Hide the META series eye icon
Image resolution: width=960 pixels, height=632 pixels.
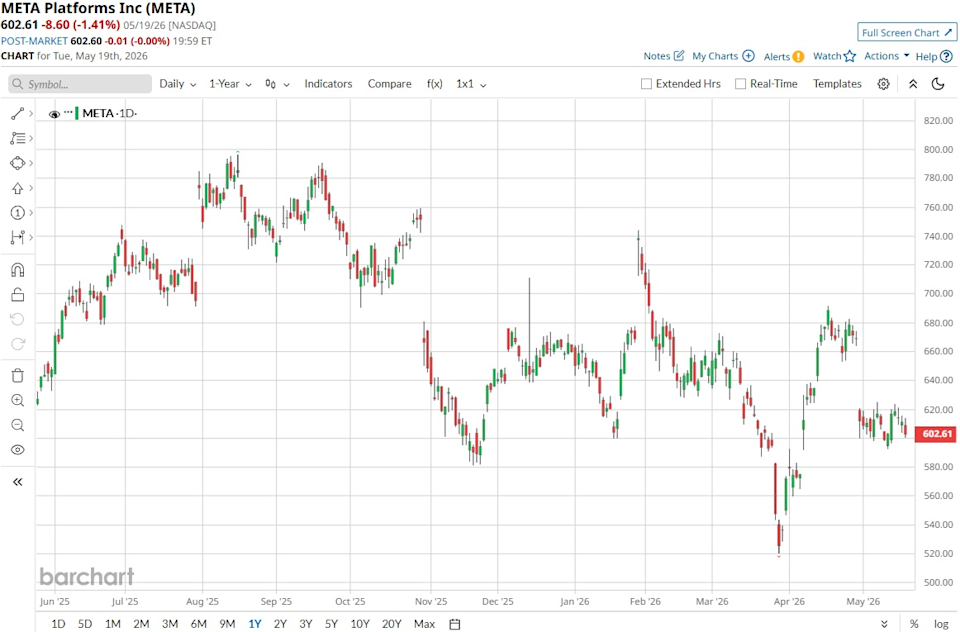54,114
